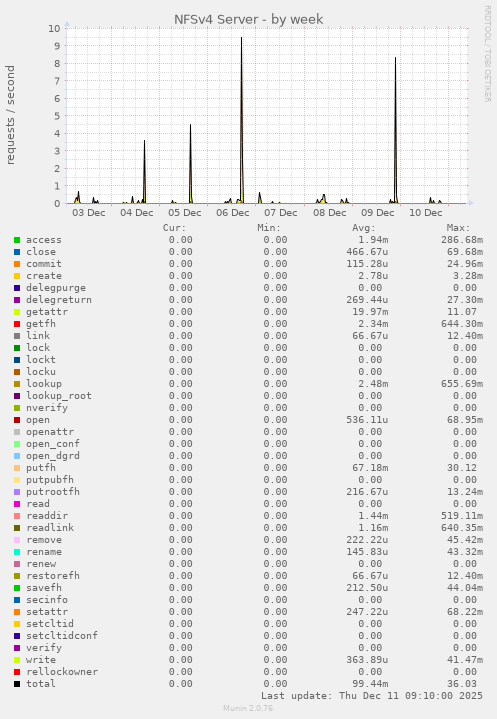This screenshot has height=719, width=497.
Task: Click the green access legend color swatch
Action: [x=17, y=240]
